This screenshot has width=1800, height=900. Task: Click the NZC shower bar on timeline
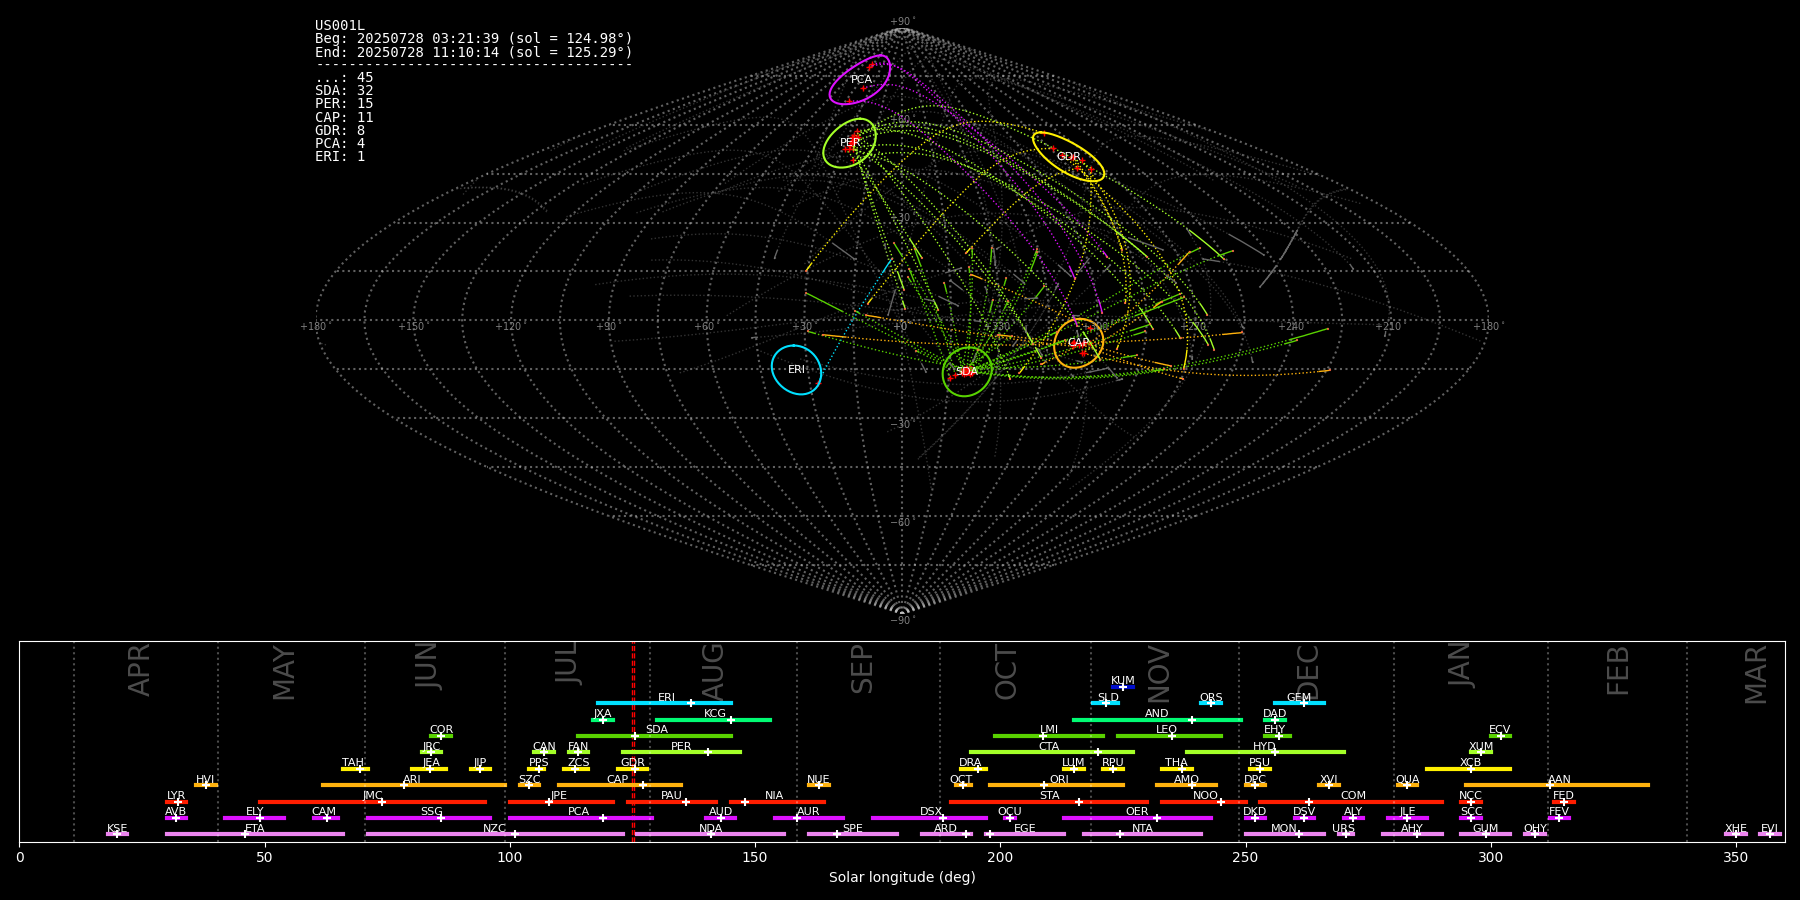point(495,834)
